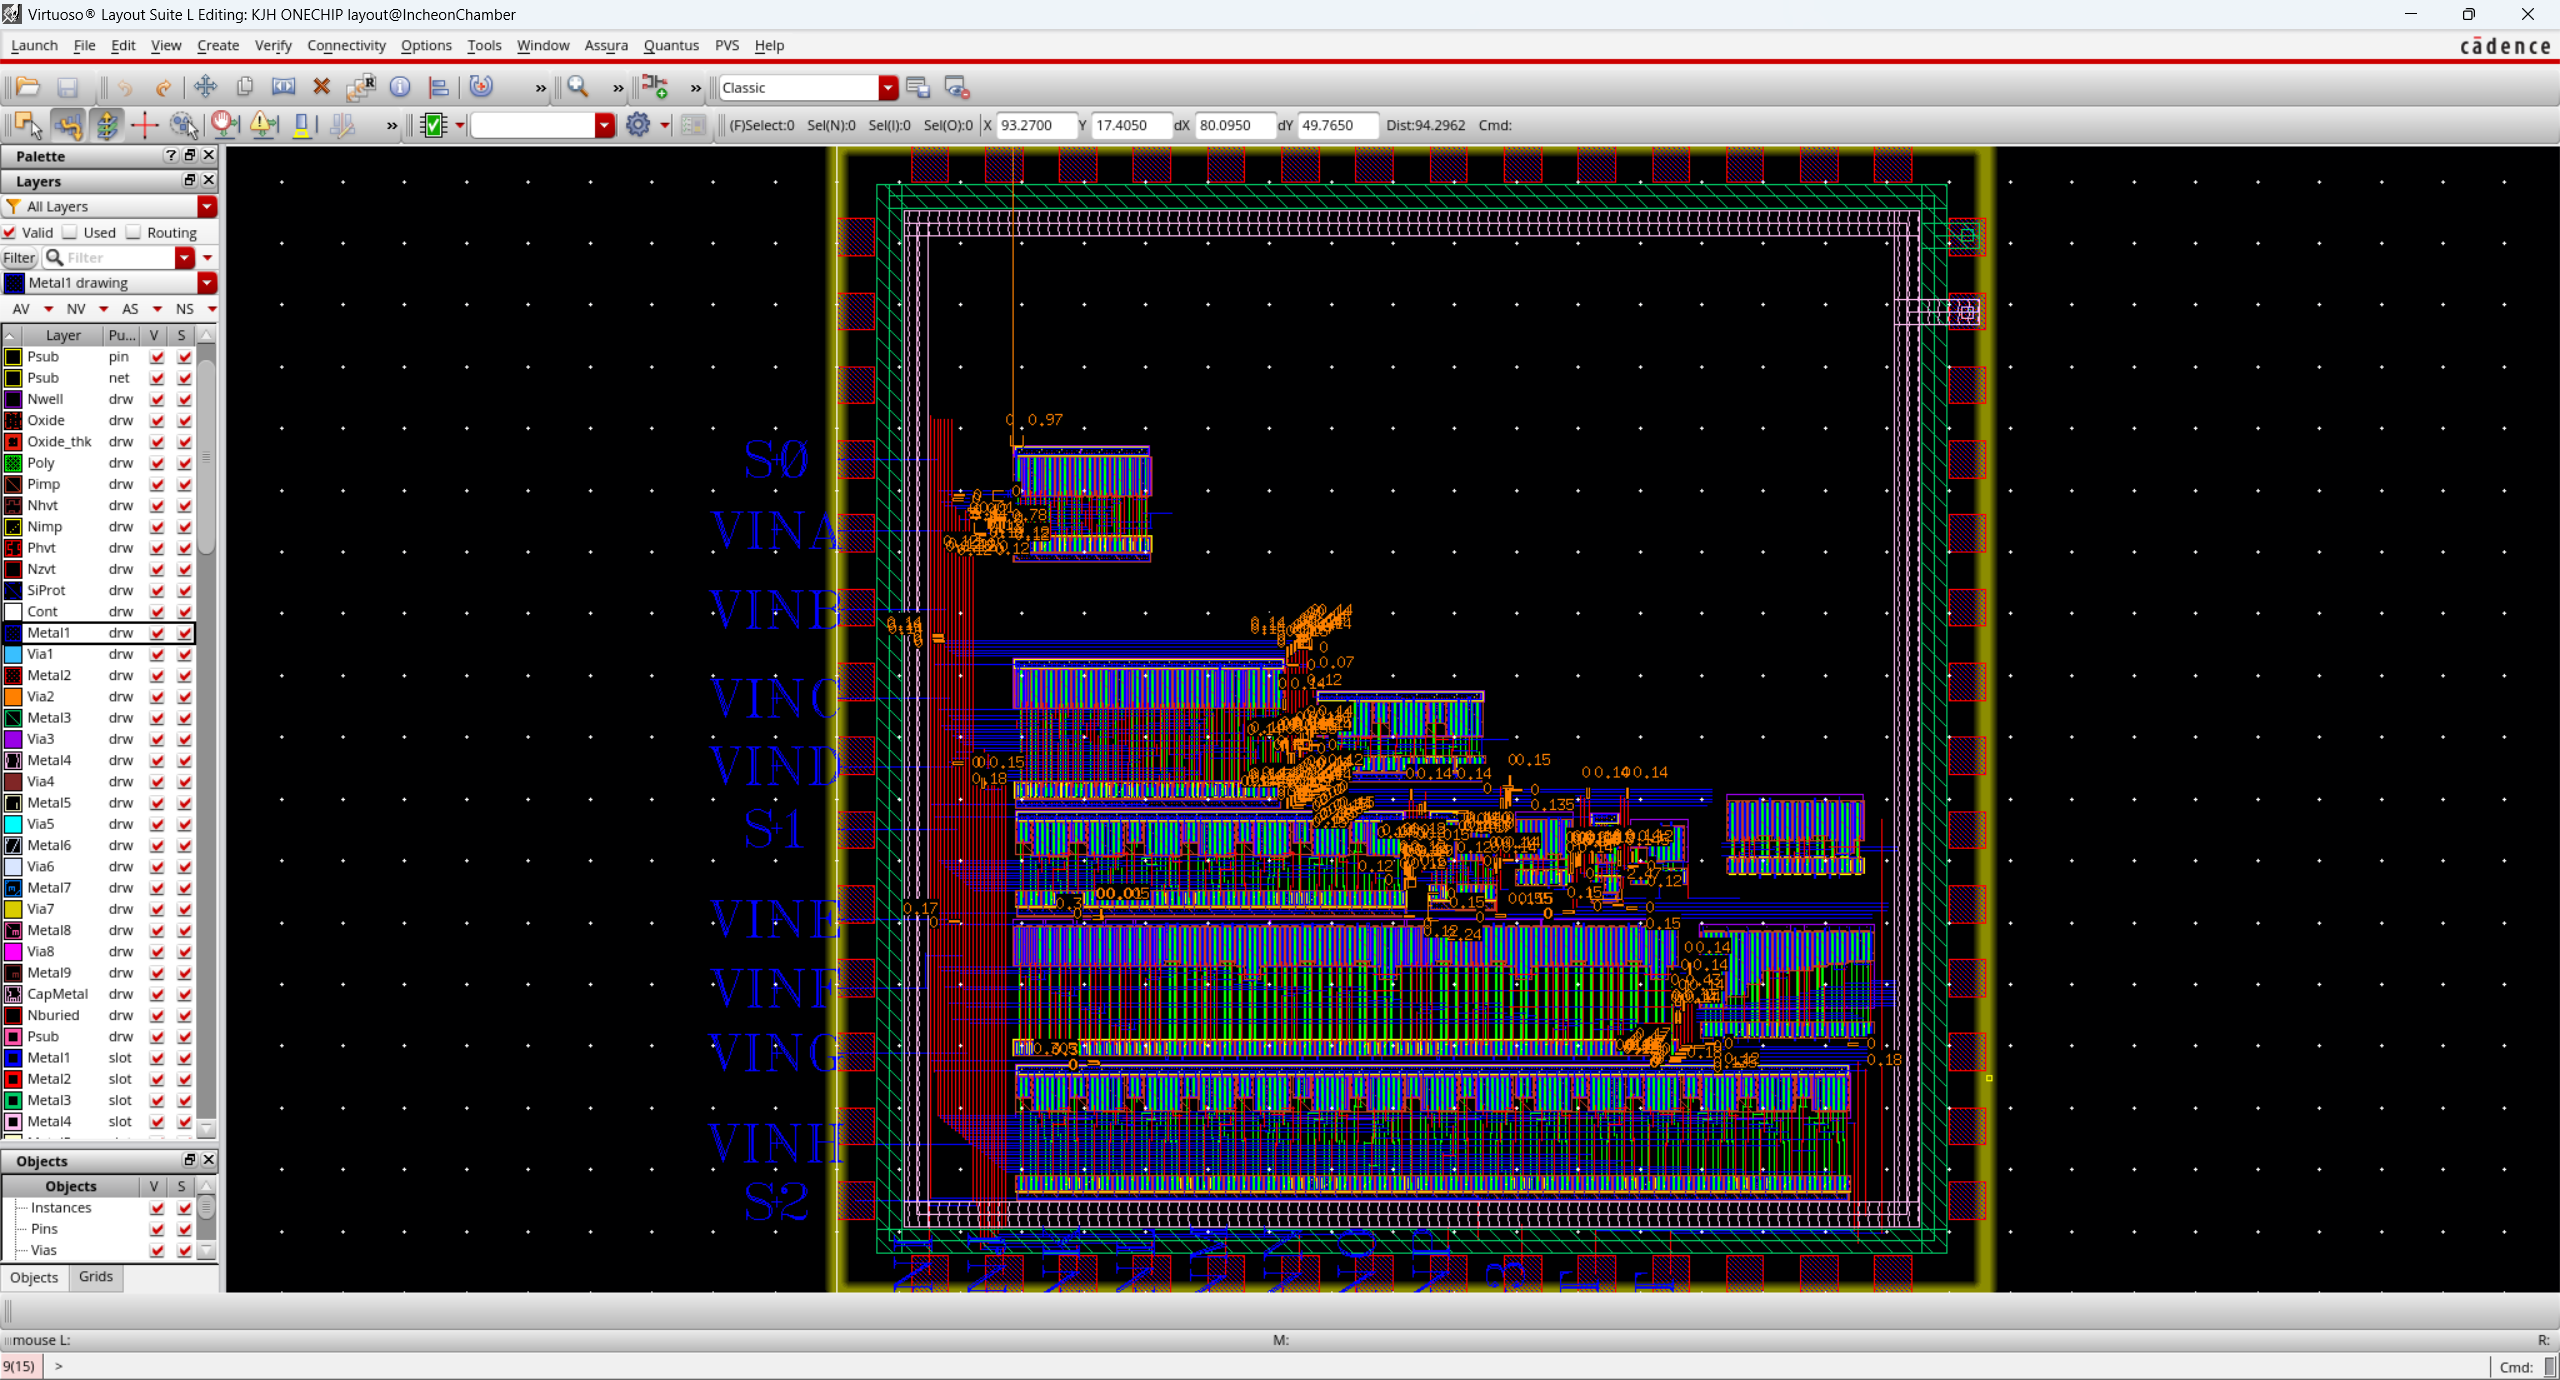Open the Classic workspace dropdown
The height and width of the screenshot is (1380, 2560).
pos(888,88)
